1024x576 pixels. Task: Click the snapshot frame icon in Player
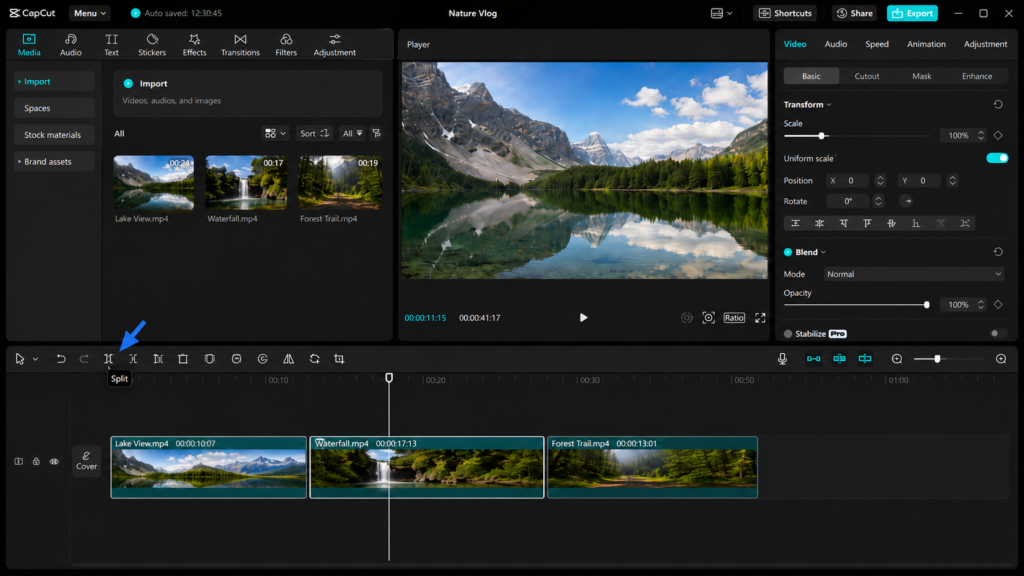tap(709, 317)
